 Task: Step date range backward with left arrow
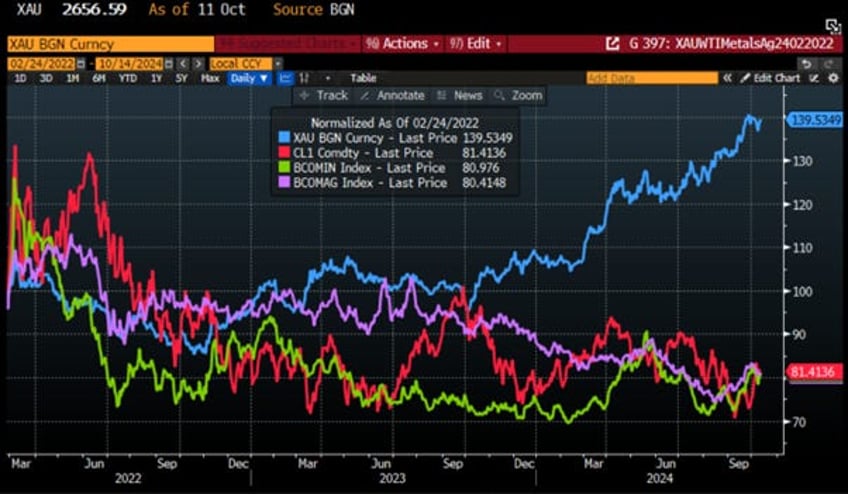point(183,64)
